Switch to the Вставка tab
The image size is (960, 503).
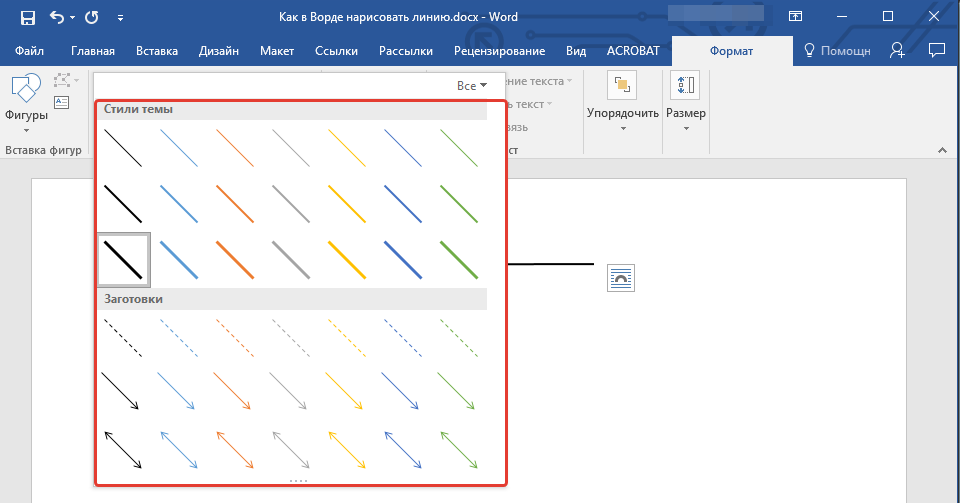(157, 51)
